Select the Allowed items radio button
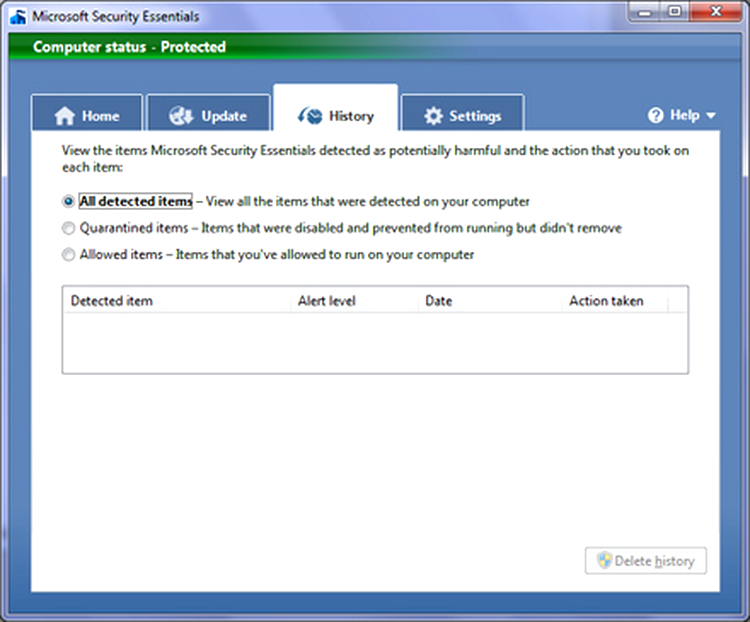Image resolution: width=750 pixels, height=622 pixels. (68, 255)
